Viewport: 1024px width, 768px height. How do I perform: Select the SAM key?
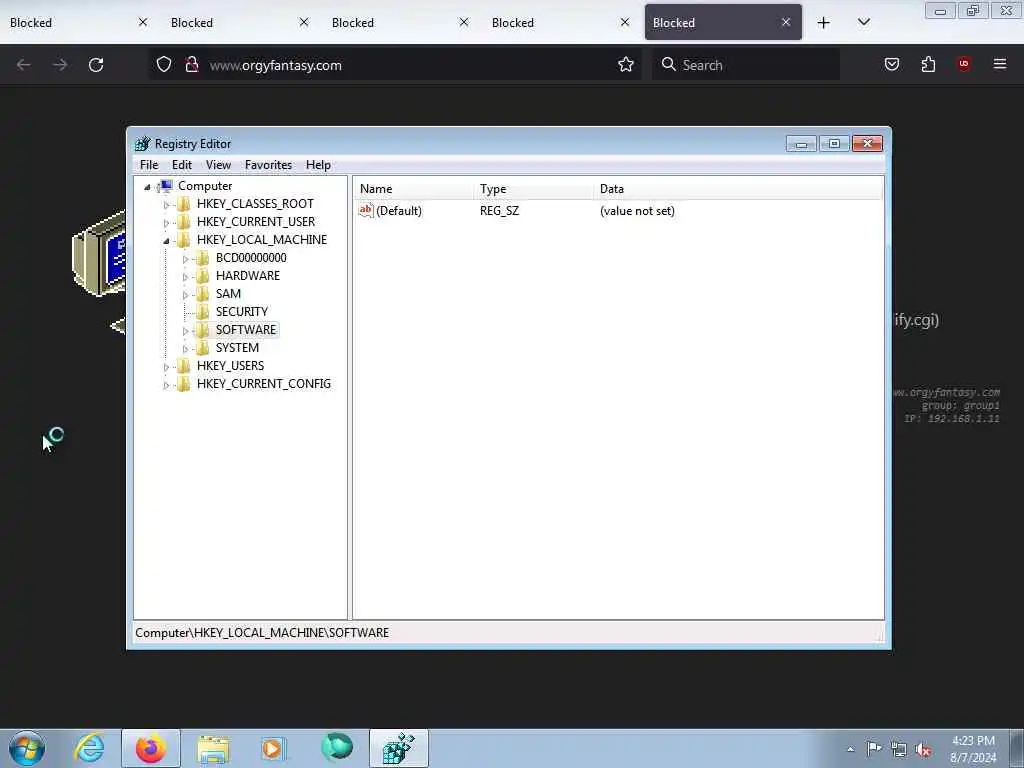pyautogui.click(x=229, y=293)
